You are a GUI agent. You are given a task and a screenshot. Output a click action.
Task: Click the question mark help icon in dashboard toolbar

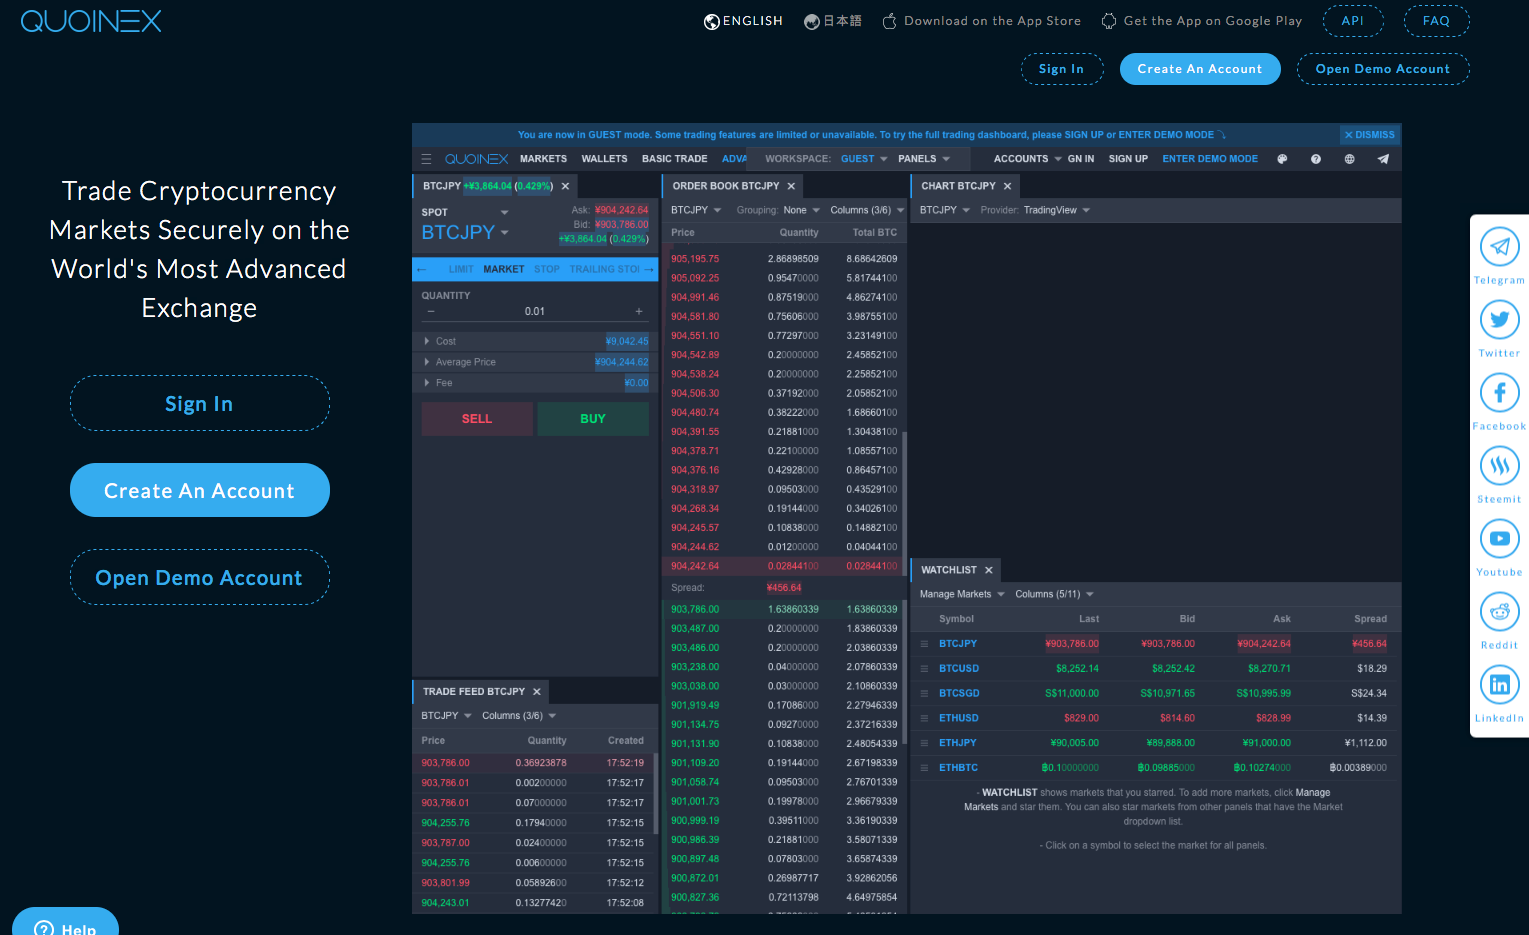pos(1316,159)
